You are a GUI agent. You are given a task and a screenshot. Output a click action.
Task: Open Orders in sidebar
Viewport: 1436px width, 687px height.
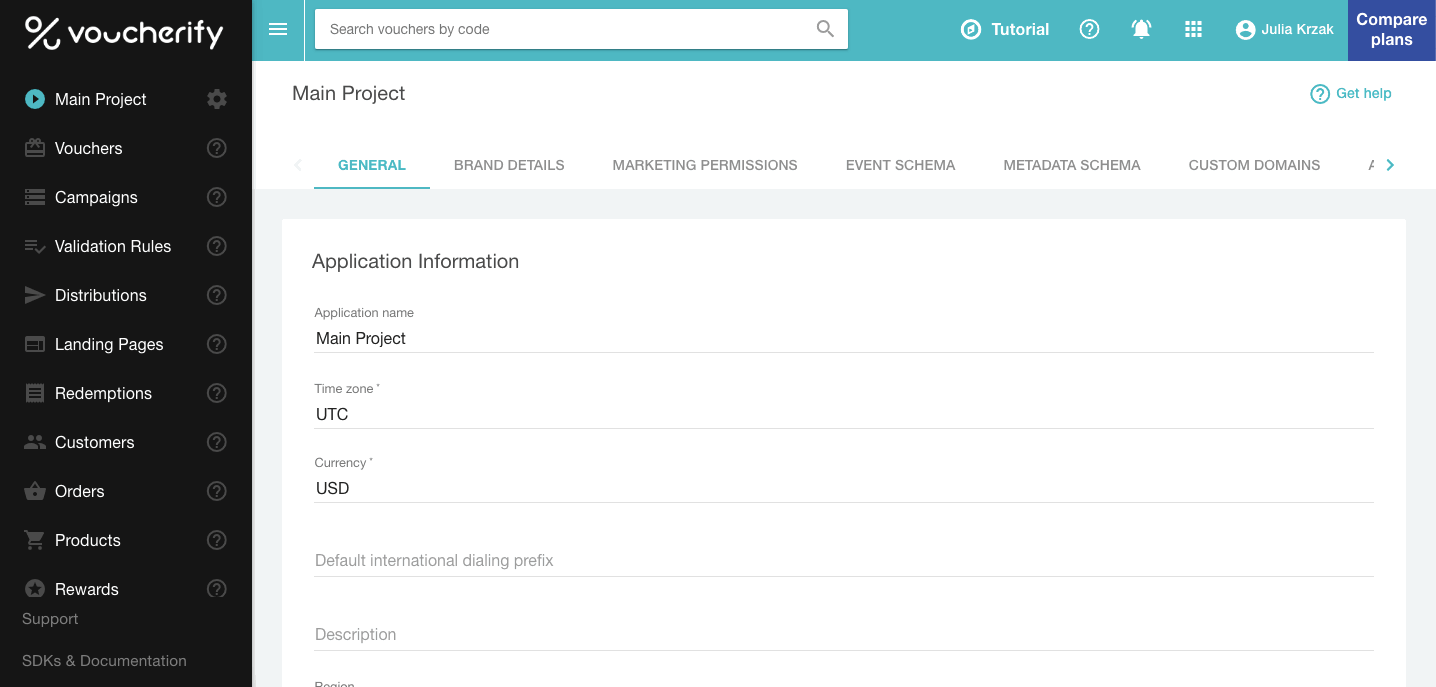80,491
